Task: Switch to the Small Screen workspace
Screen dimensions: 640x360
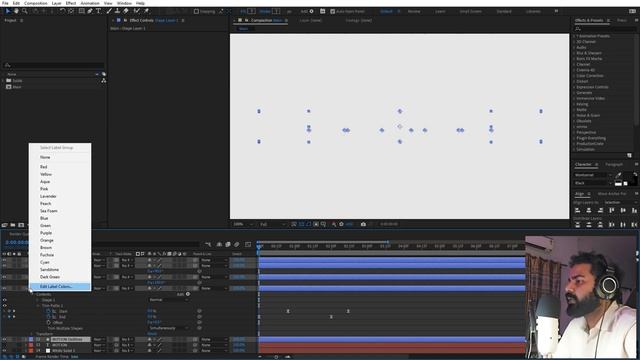Action: [470, 11]
